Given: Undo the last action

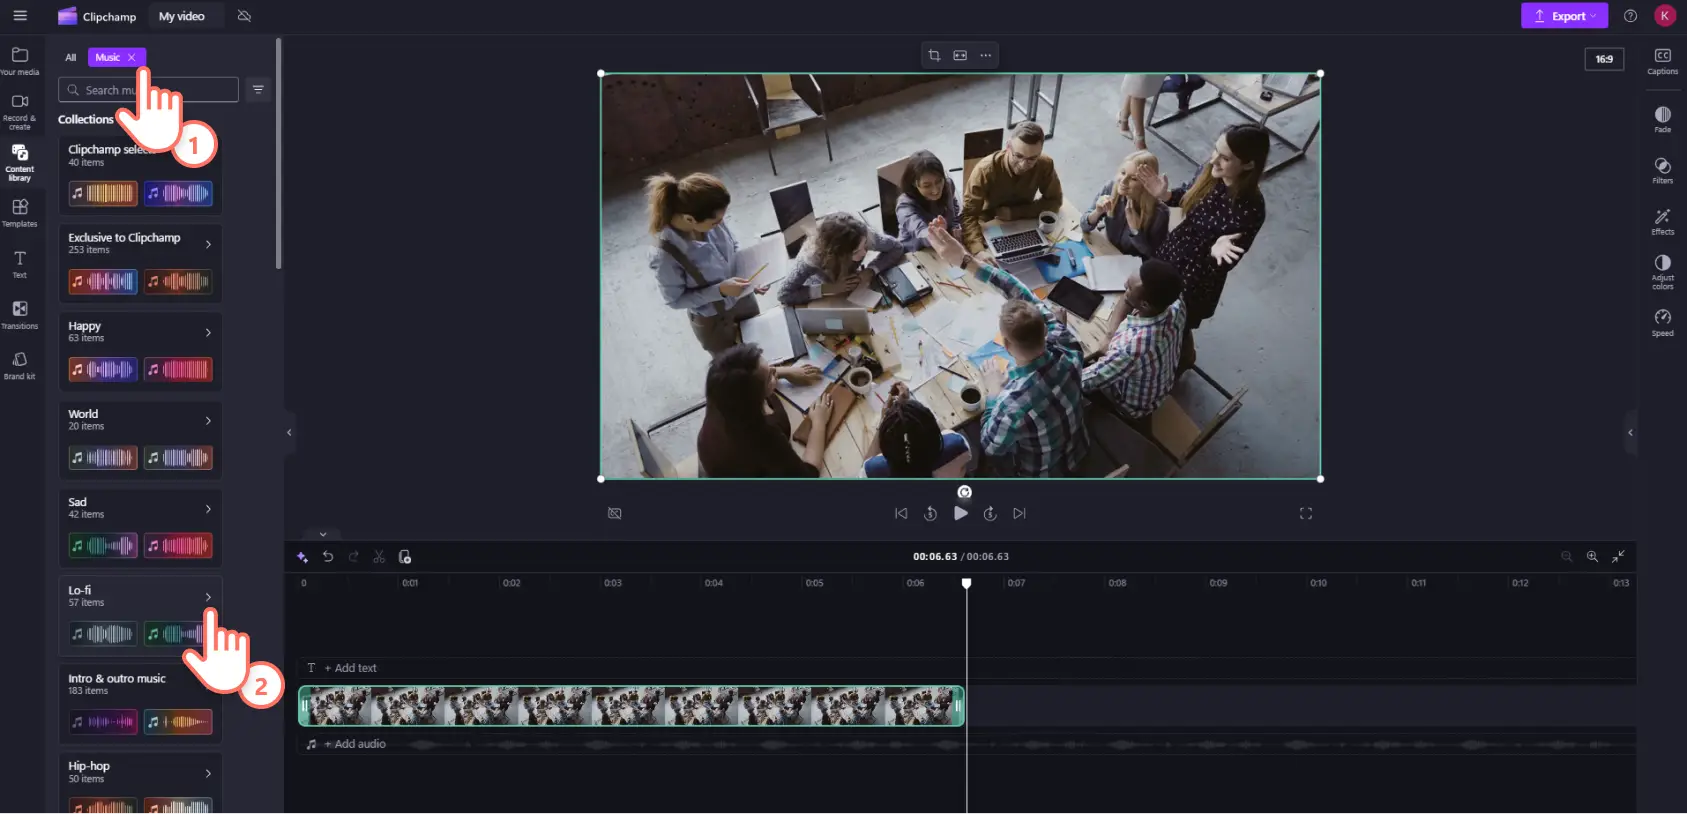Looking at the screenshot, I should pos(328,557).
